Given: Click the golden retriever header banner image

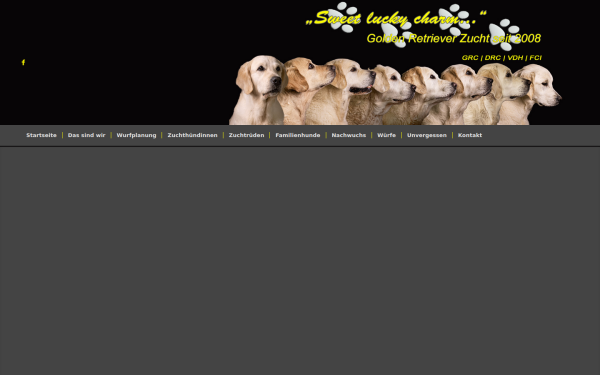Looking at the screenshot, I should pos(395,90).
